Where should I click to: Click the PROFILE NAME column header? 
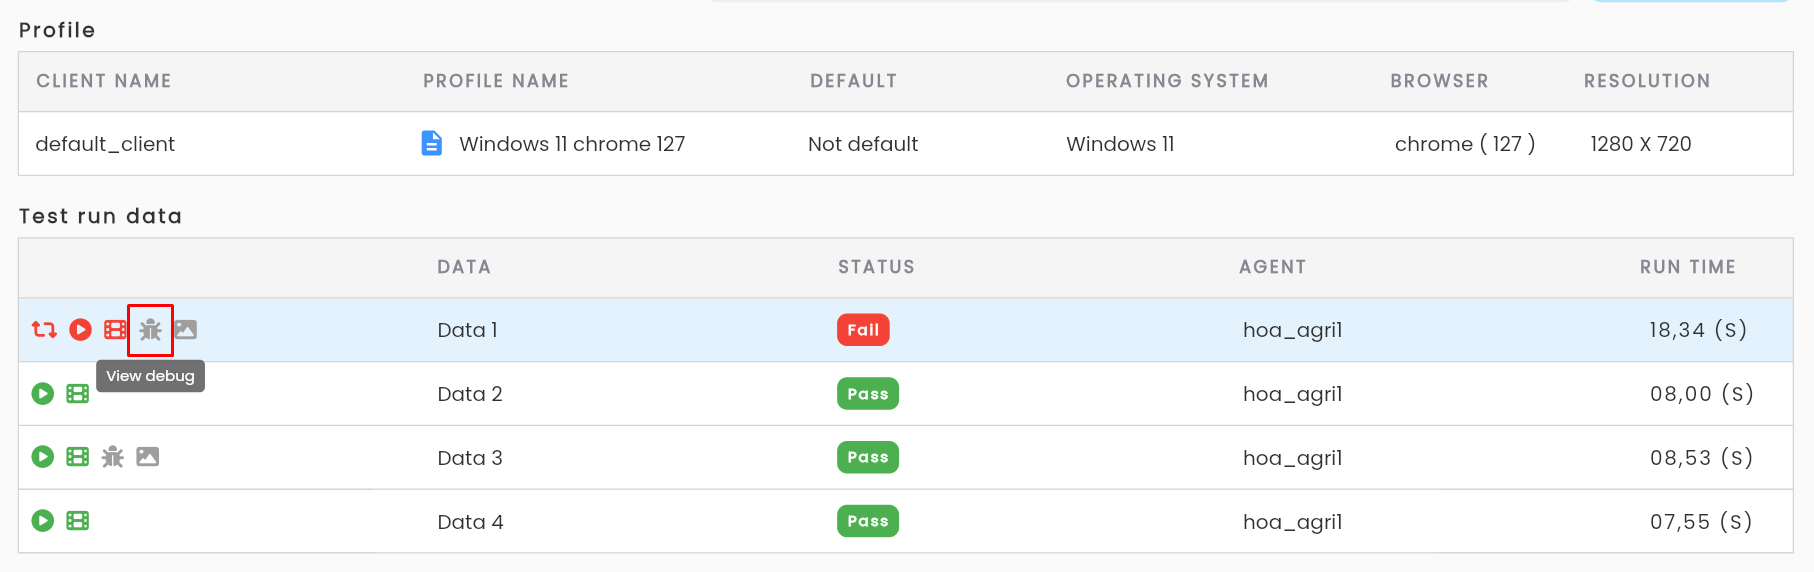coord(496,81)
